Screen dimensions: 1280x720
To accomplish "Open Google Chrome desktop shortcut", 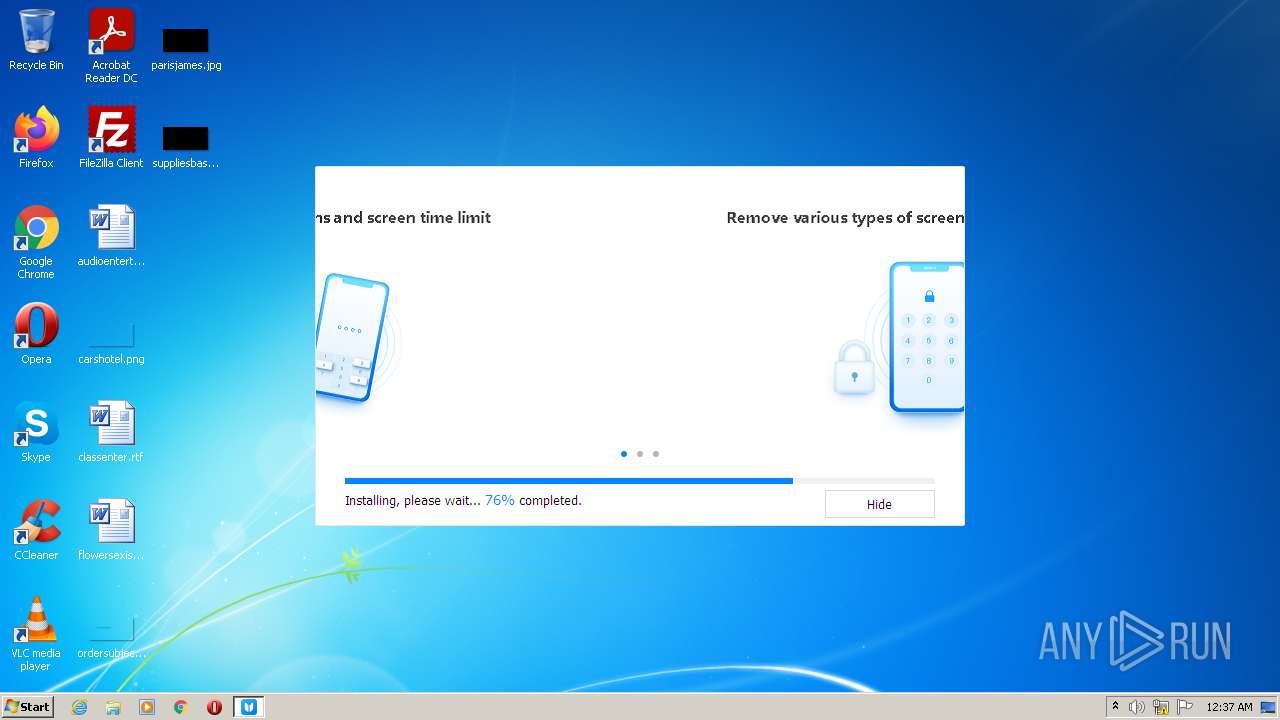I will 36,242.
